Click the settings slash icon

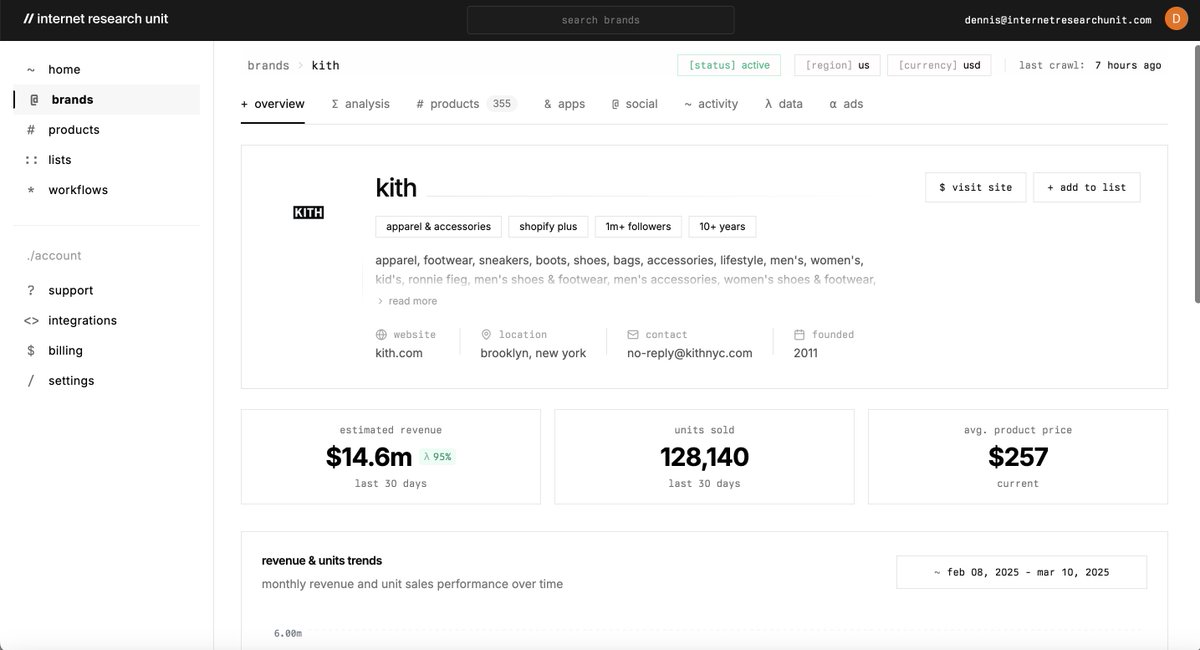coord(31,381)
